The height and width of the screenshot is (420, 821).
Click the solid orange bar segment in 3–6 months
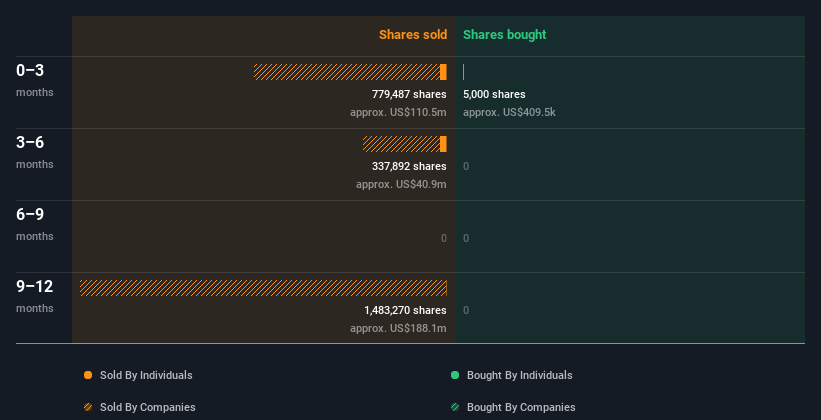pos(443,144)
